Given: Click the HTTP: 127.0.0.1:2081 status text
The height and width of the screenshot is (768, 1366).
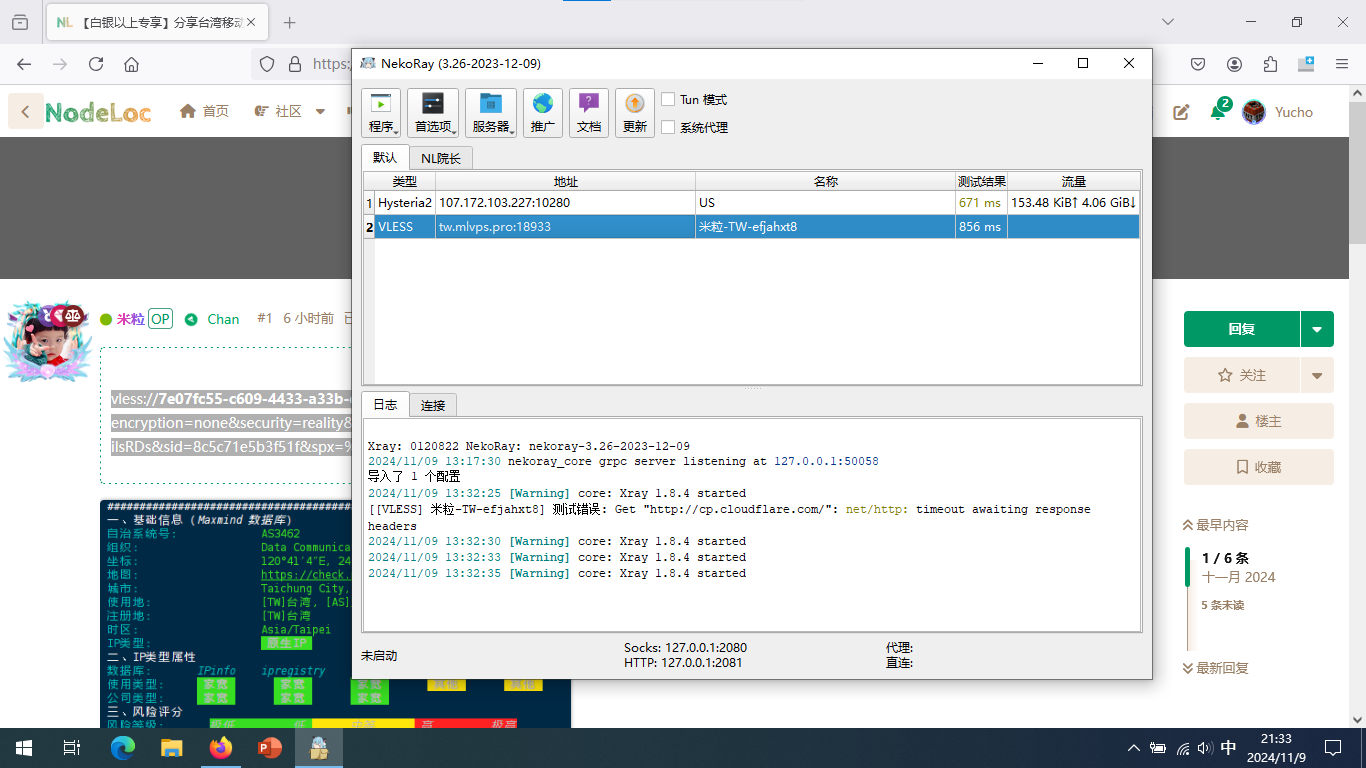Looking at the screenshot, I should pyautogui.click(x=685, y=662).
